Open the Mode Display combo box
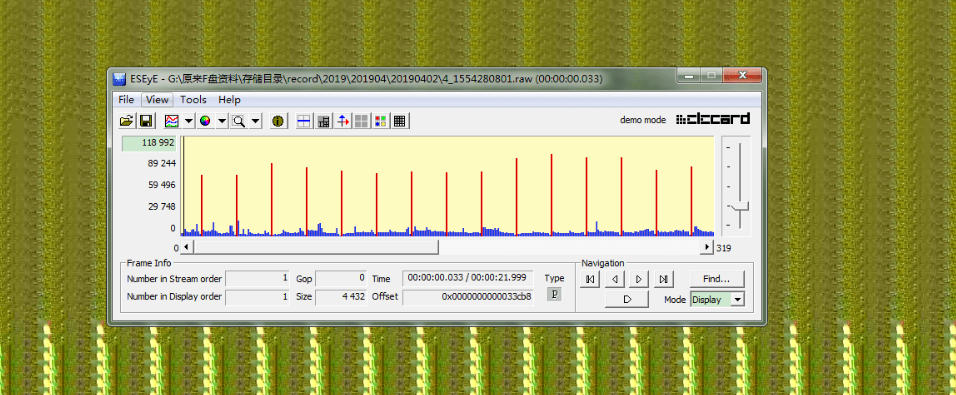This screenshot has height=395, width=956. (717, 299)
